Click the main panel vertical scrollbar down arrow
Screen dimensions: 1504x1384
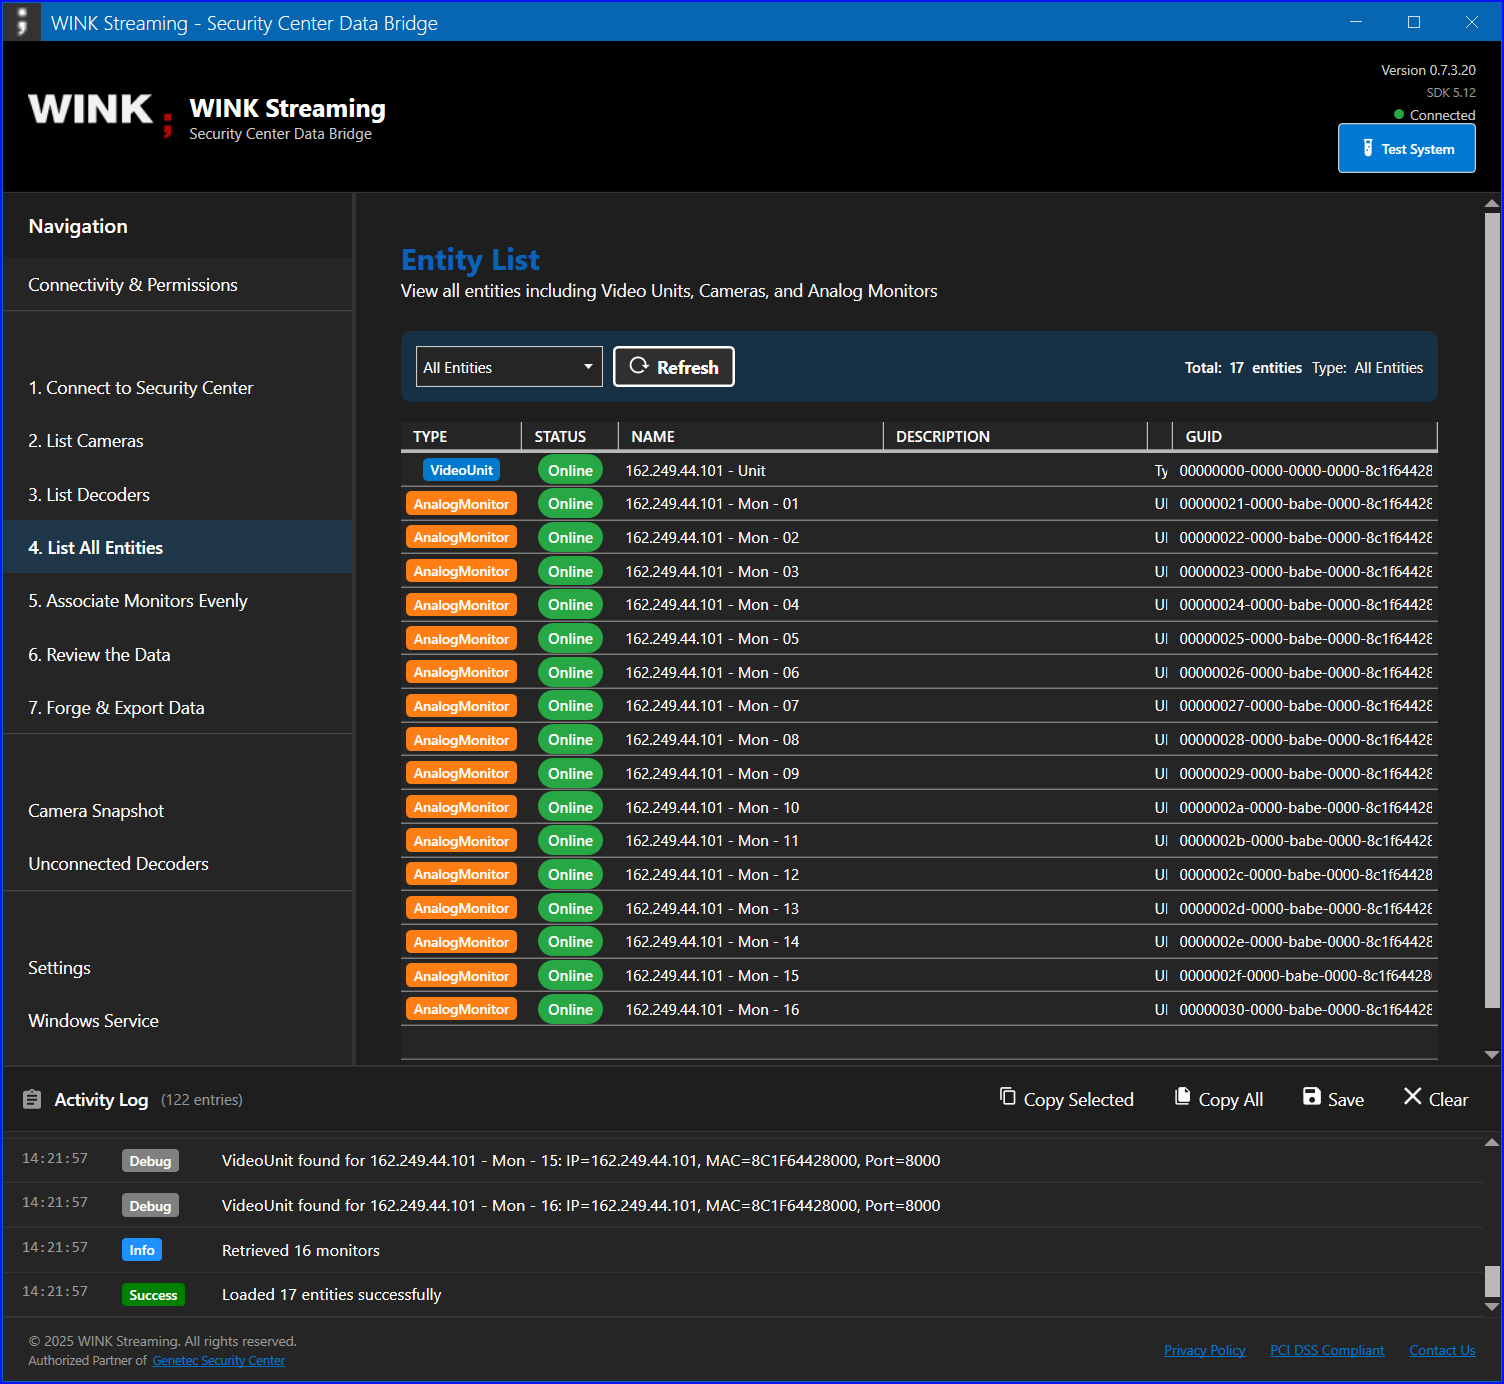pyautogui.click(x=1492, y=1054)
